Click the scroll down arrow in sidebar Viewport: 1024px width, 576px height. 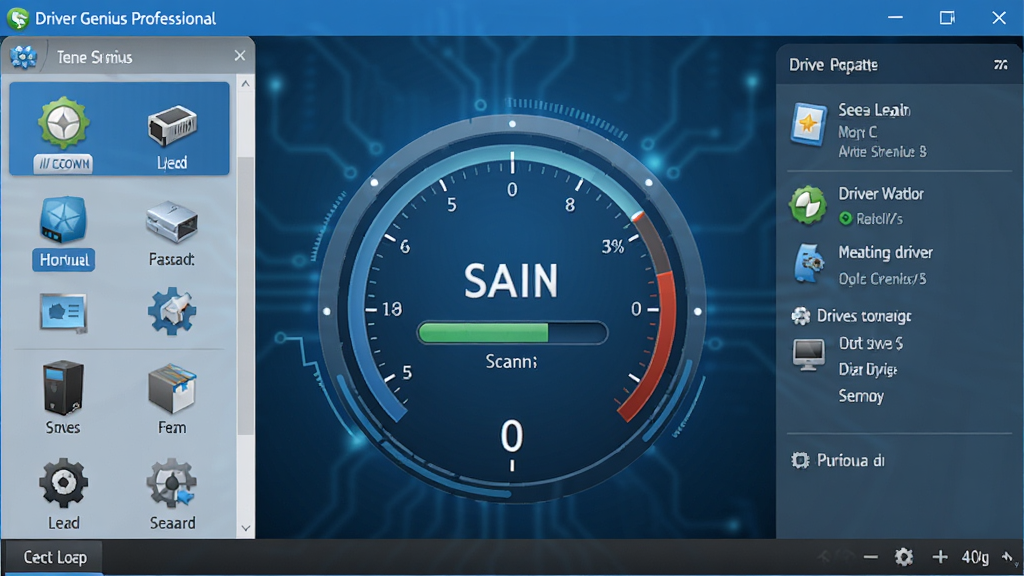click(x=246, y=528)
